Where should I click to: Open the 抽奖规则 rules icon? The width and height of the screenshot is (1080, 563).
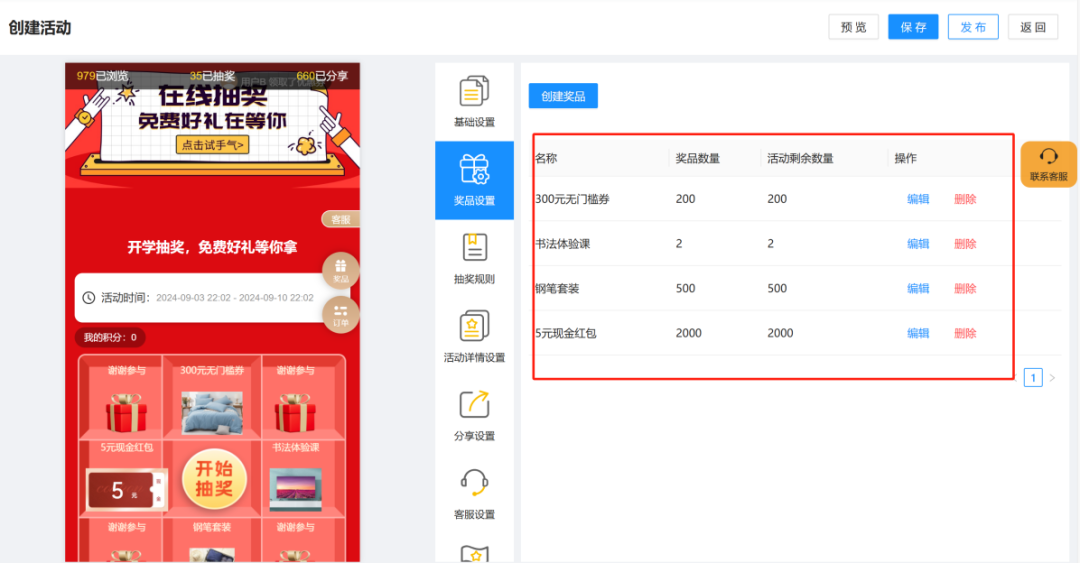[474, 249]
